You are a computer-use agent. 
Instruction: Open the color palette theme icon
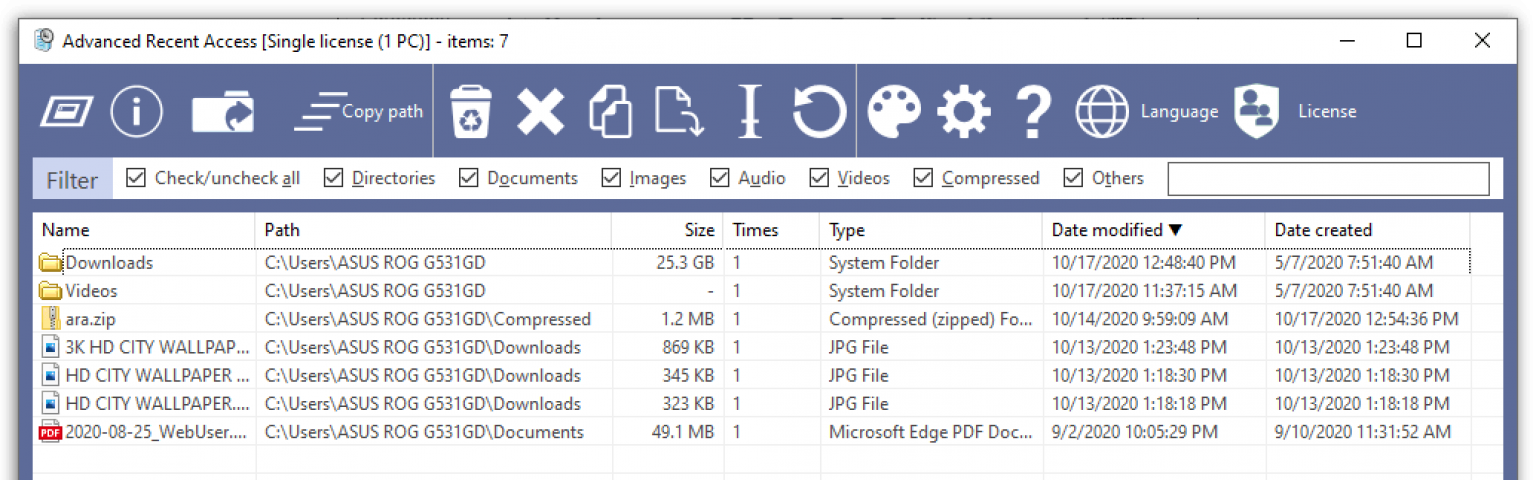894,111
